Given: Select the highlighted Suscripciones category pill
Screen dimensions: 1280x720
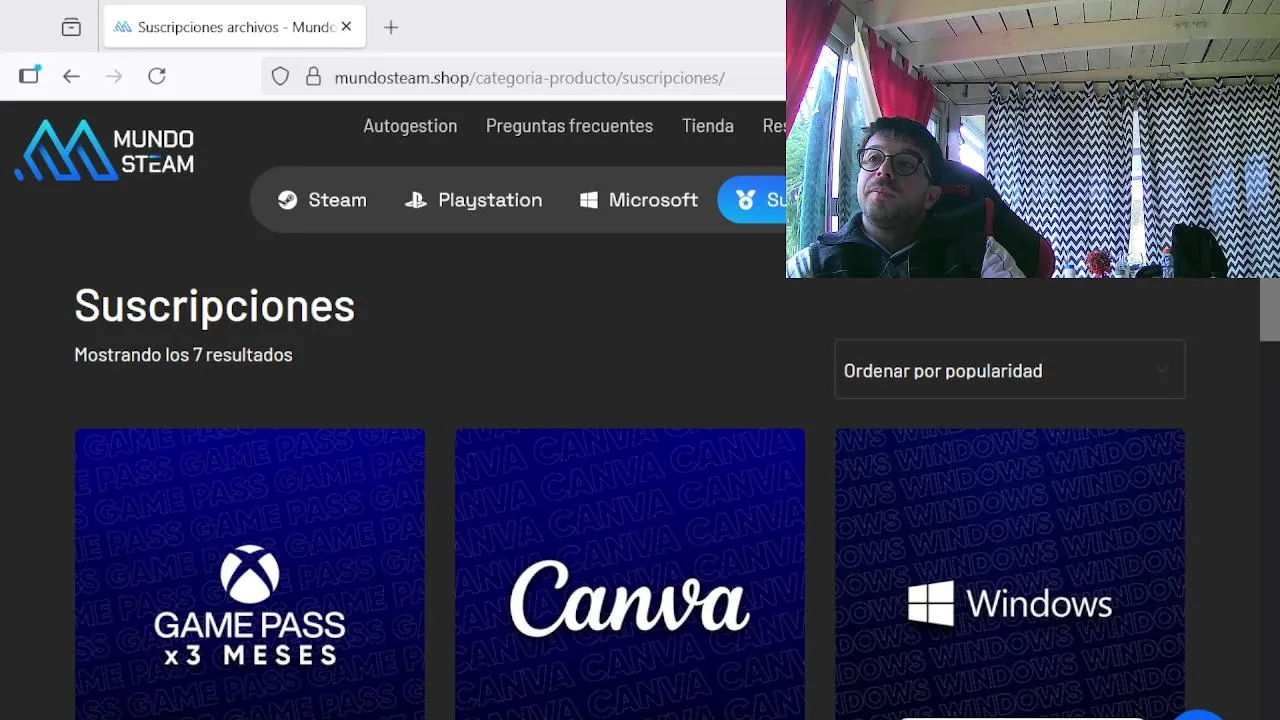Looking at the screenshot, I should 752,200.
